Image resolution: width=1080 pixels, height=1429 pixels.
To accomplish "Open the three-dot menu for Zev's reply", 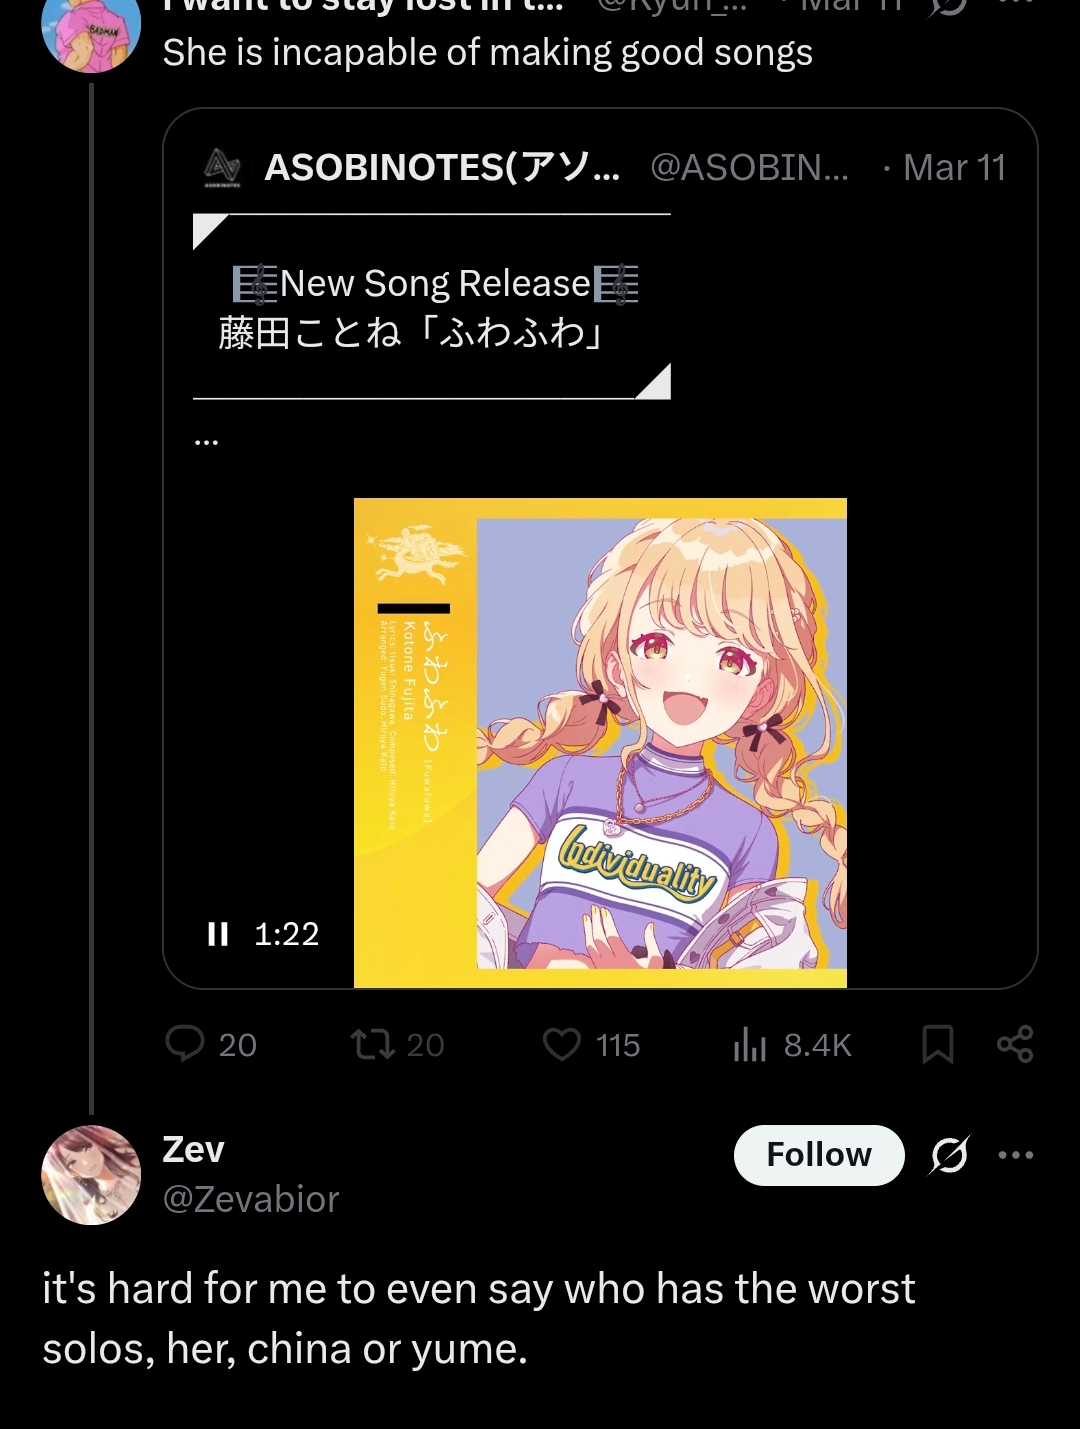I will point(1016,1155).
